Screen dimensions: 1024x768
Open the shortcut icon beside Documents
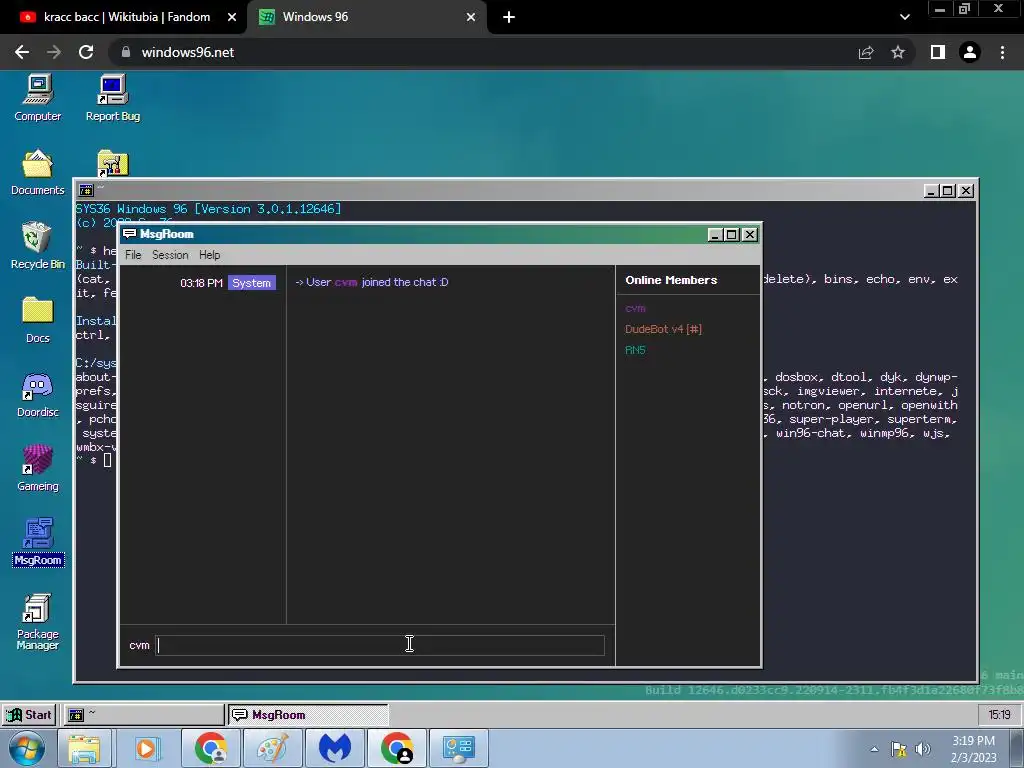[112, 163]
